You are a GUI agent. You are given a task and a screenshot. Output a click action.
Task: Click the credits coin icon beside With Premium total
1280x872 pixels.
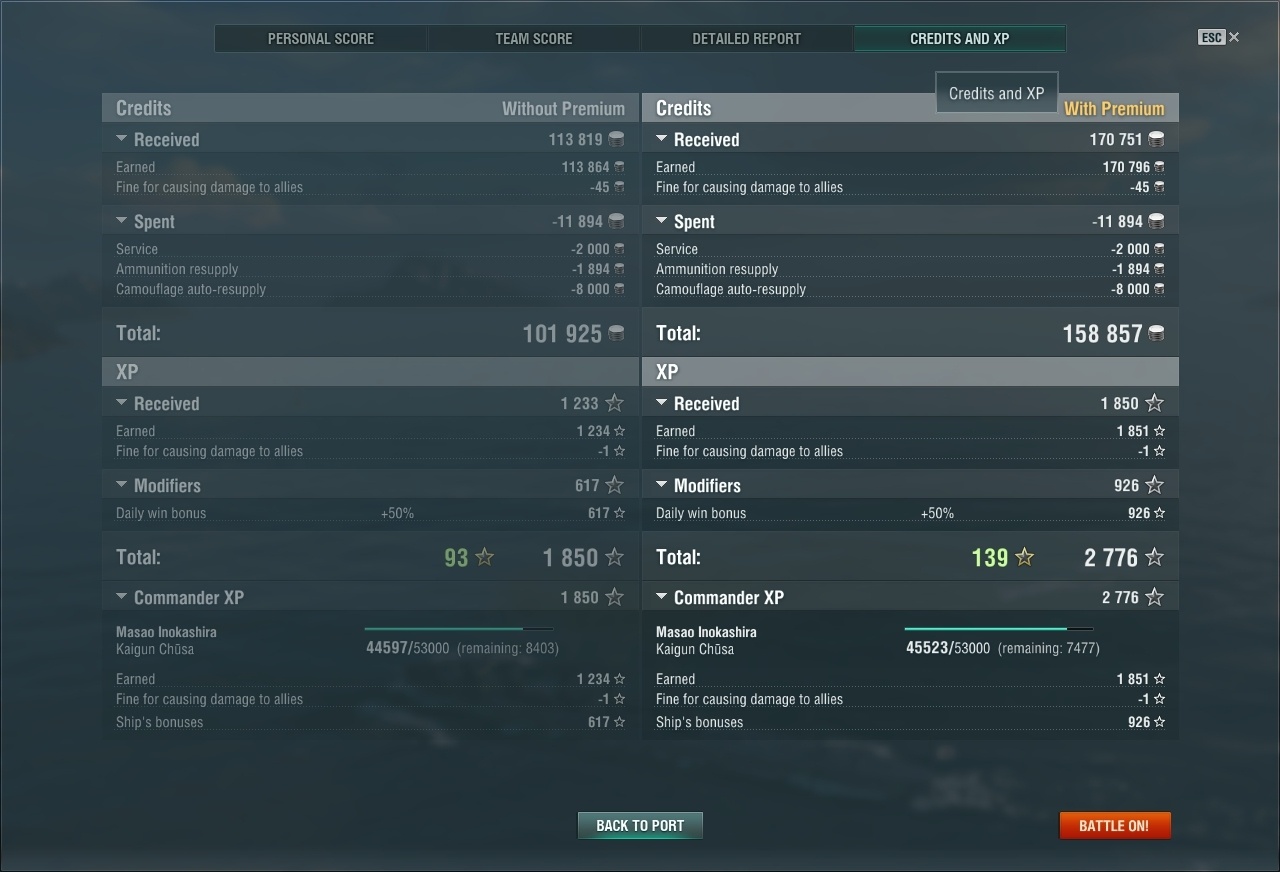pos(1156,333)
